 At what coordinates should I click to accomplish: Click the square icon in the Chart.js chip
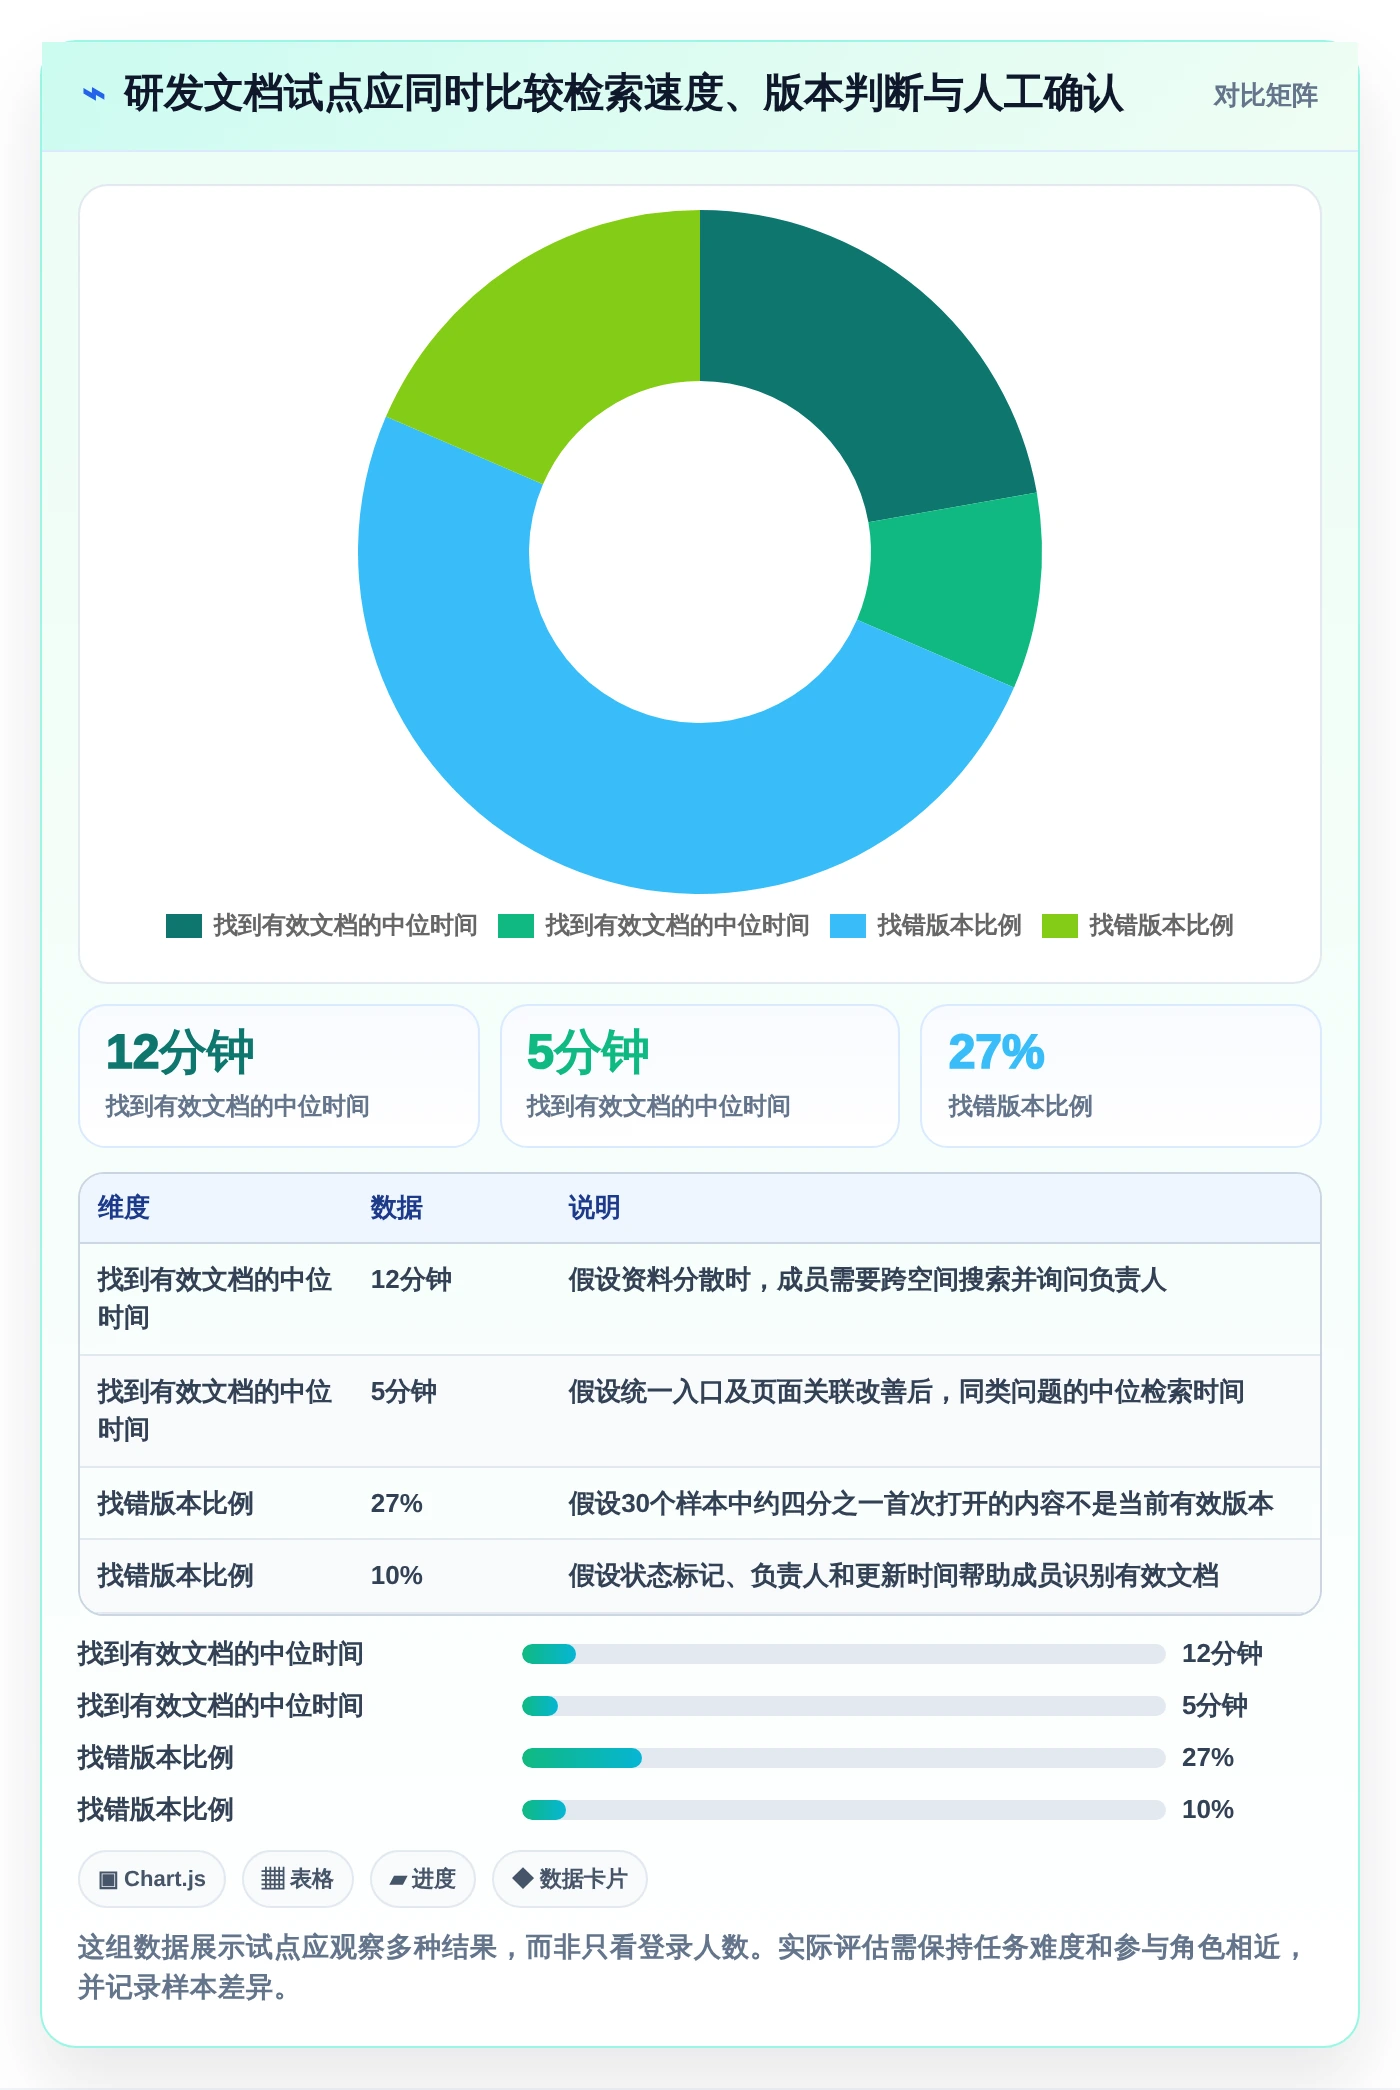click(x=108, y=1880)
